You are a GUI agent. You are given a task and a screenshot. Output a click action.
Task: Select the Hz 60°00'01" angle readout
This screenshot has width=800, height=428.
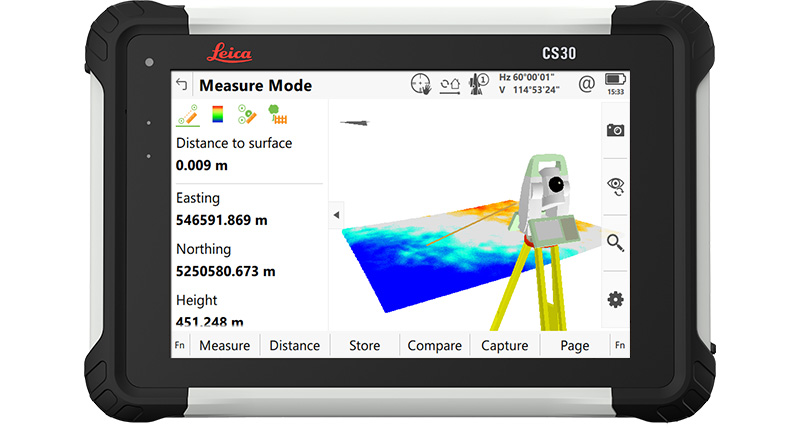pyautogui.click(x=527, y=78)
